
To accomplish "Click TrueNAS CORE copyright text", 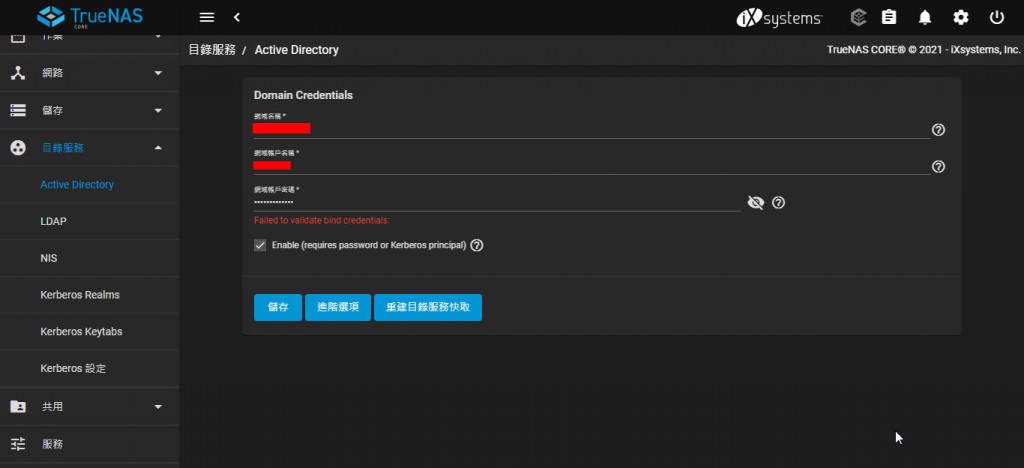I will click(x=923, y=50).
